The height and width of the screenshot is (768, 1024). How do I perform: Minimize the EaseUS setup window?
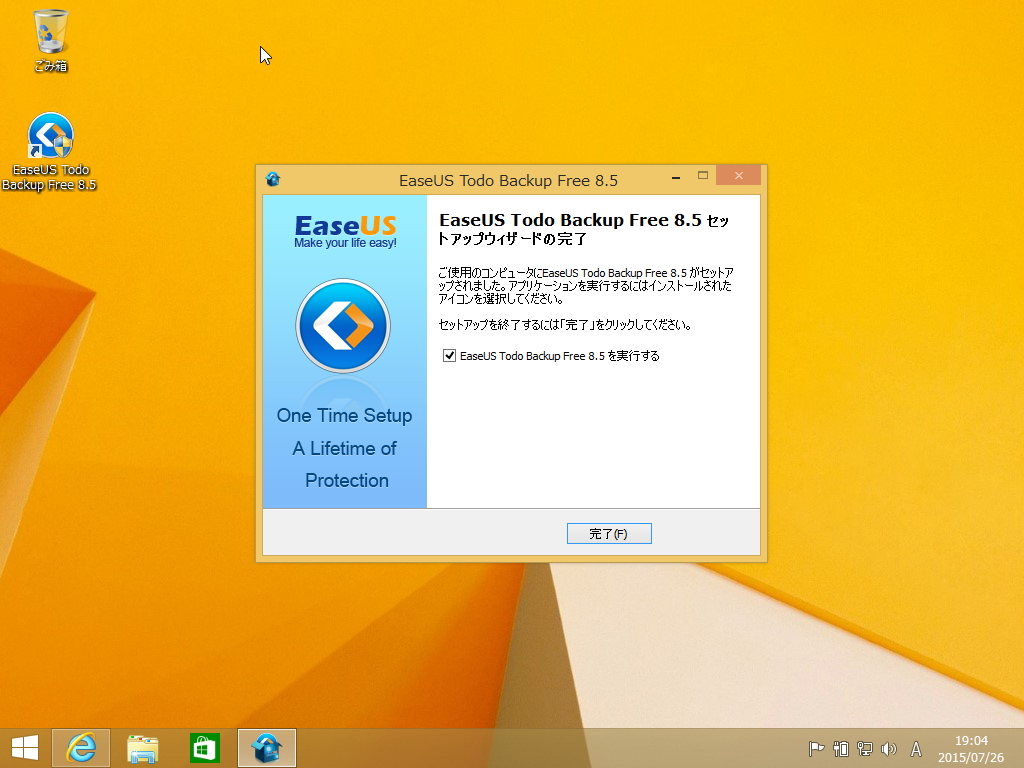(676, 176)
